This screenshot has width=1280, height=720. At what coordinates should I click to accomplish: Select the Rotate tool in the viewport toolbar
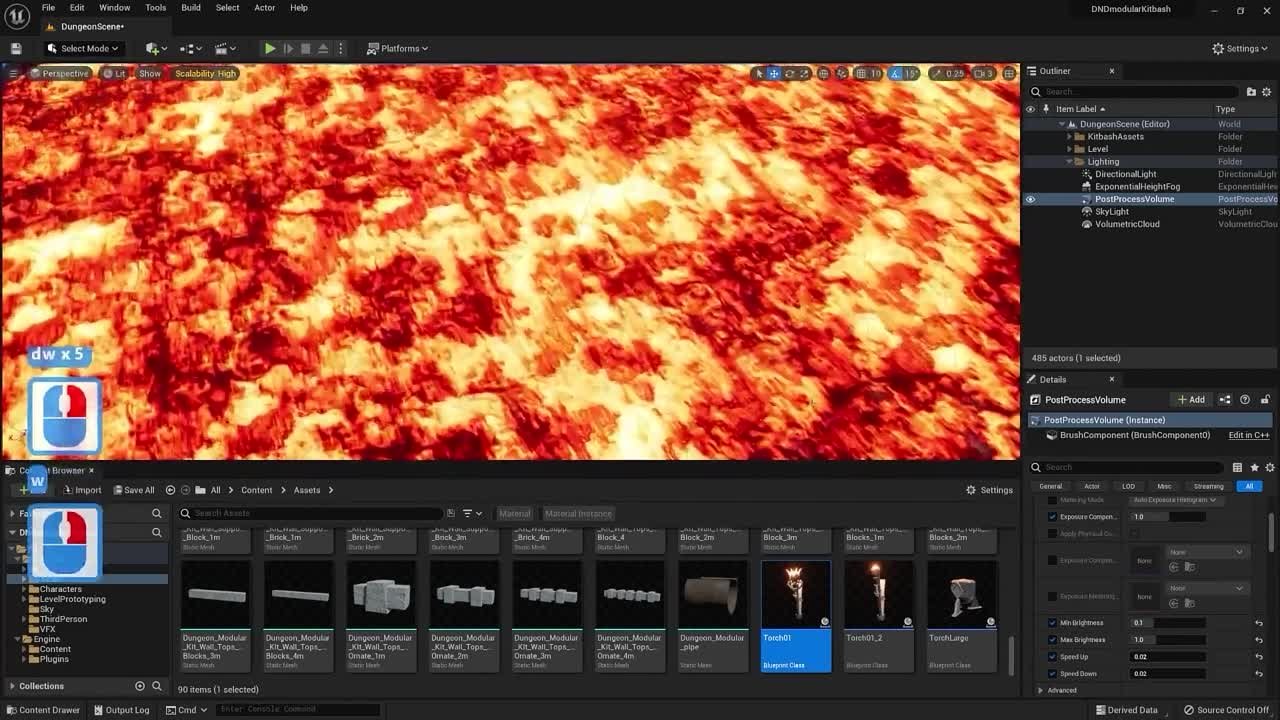pos(789,73)
